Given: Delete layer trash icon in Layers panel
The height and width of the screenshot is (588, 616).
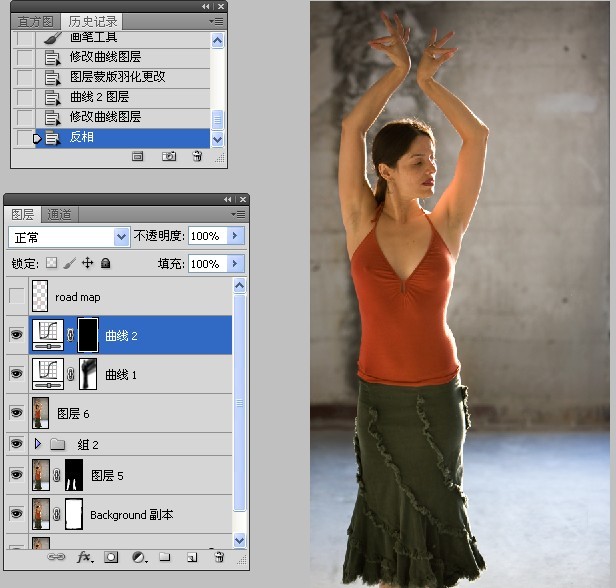Looking at the screenshot, I should point(219,557).
